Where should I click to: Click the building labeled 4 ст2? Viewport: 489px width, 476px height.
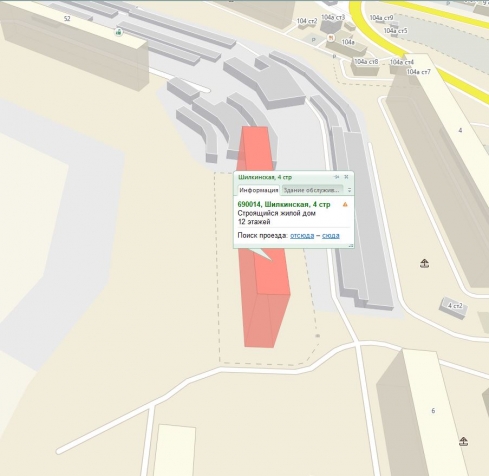click(454, 308)
